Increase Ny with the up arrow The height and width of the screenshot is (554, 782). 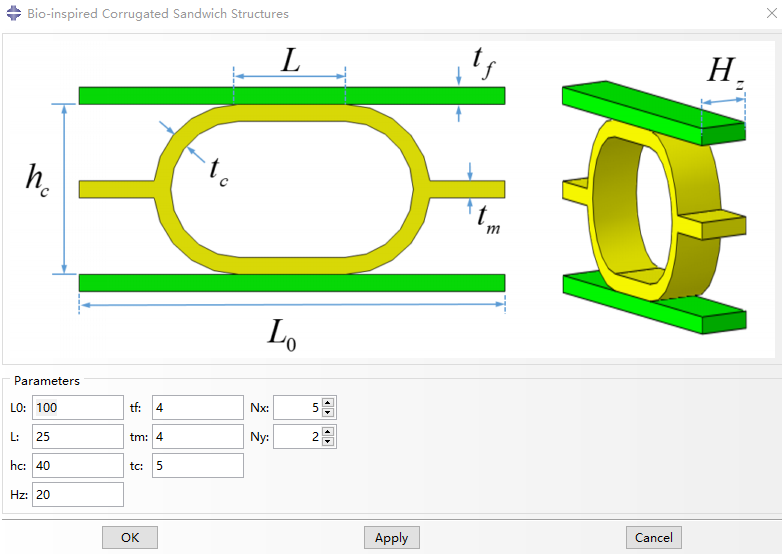328,431
